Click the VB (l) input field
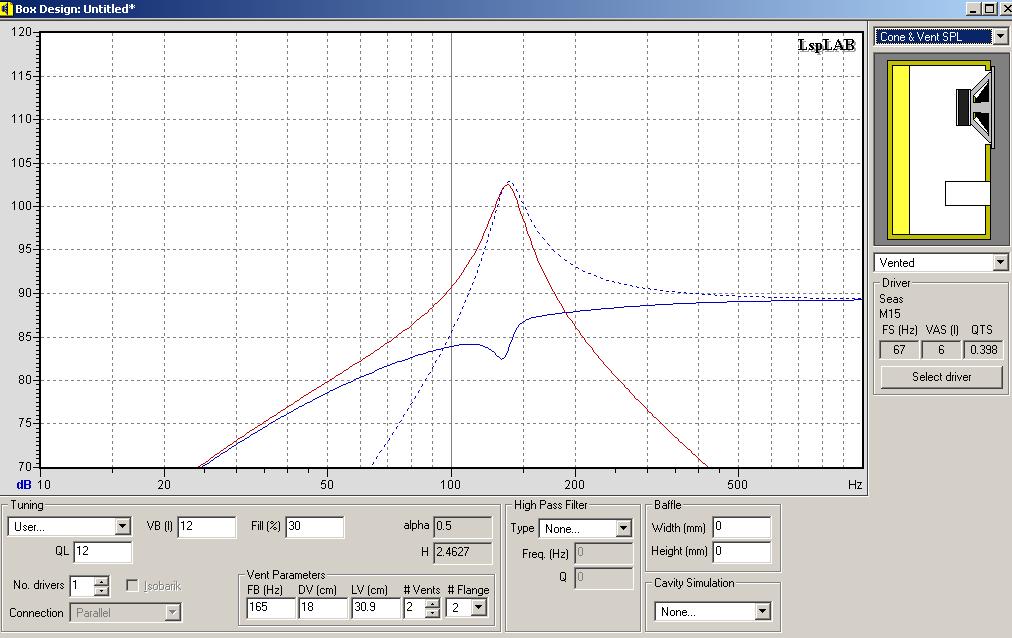The width and height of the screenshot is (1012, 638). tap(206, 526)
